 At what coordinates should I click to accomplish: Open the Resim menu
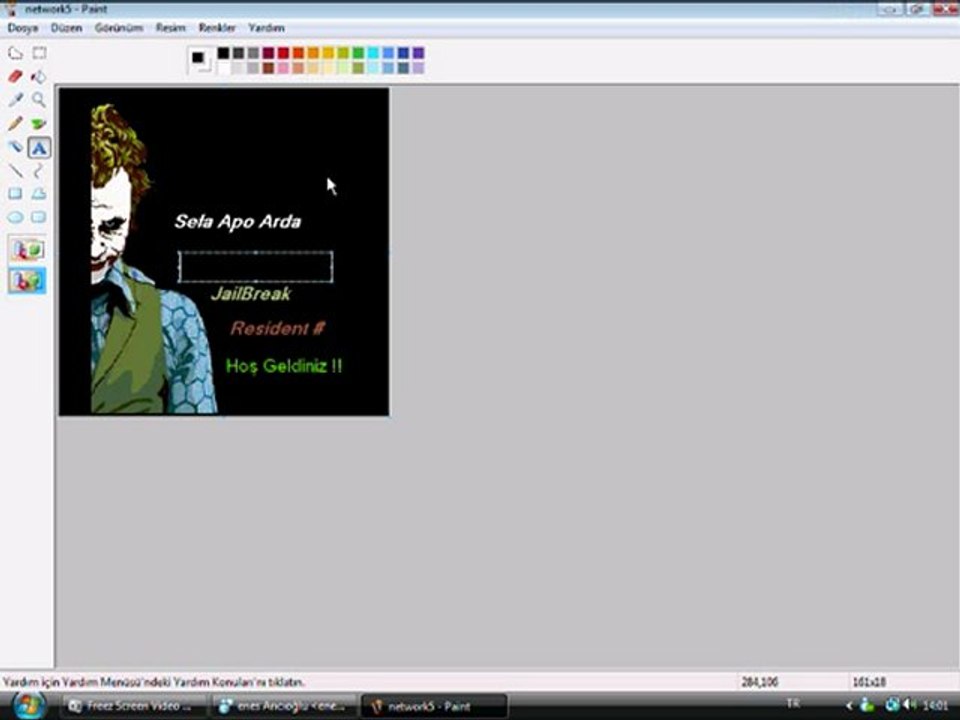[x=171, y=28]
